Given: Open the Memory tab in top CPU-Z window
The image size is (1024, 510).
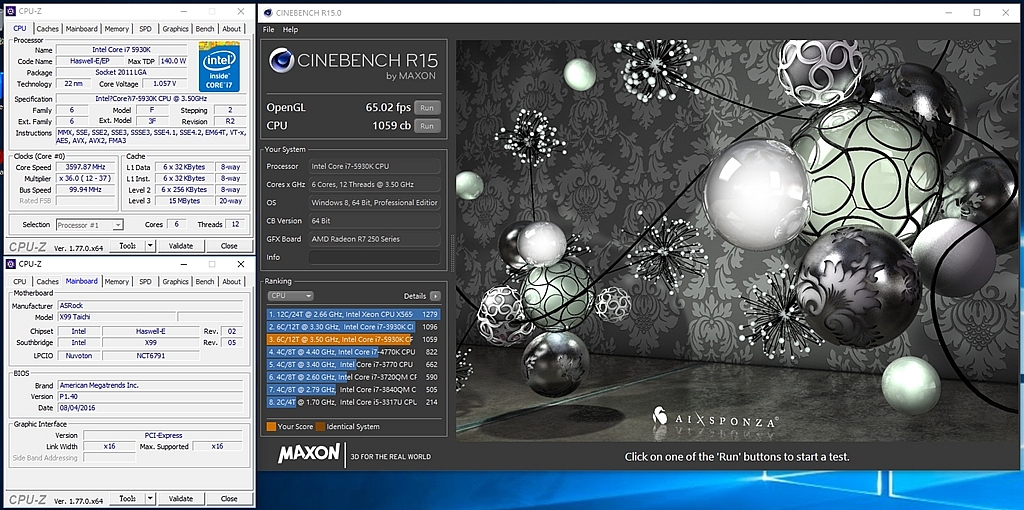Looking at the screenshot, I should (117, 29).
